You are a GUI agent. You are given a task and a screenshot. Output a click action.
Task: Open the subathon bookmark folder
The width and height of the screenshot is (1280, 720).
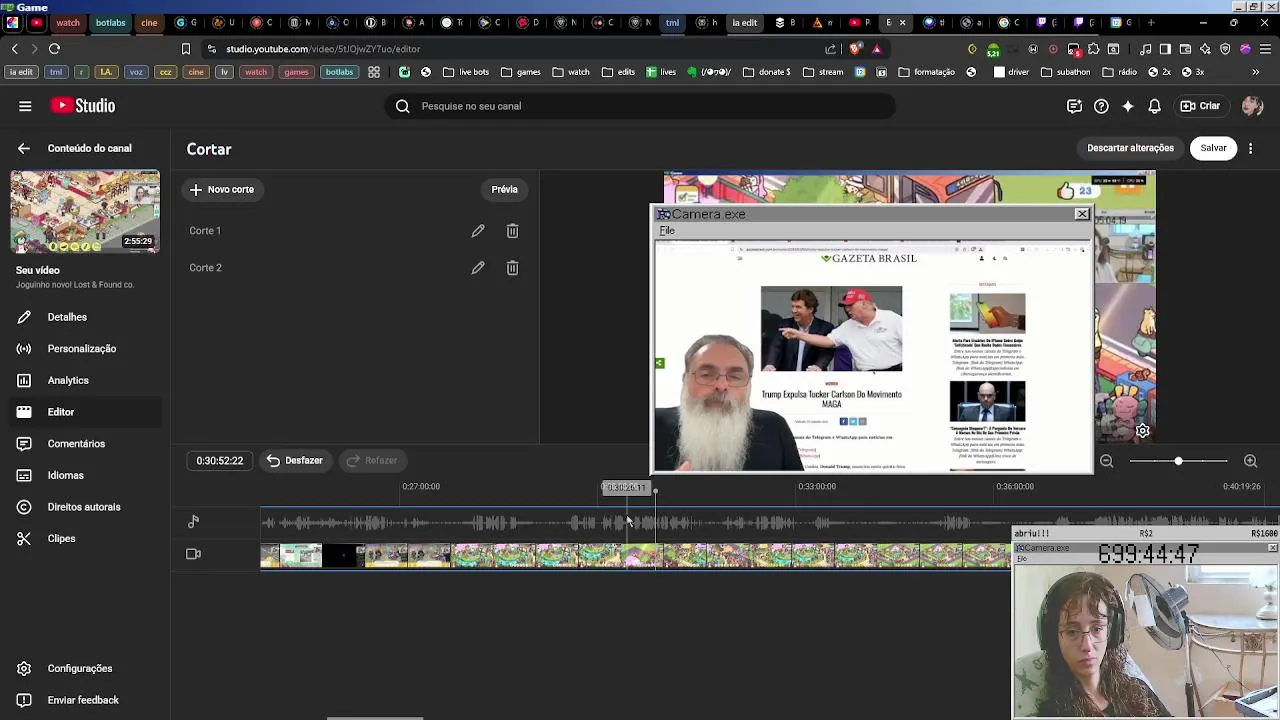coord(1066,72)
